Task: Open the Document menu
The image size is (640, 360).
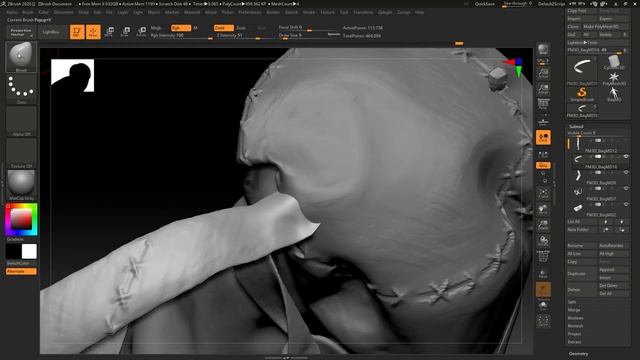Action: pyautogui.click(x=64, y=13)
